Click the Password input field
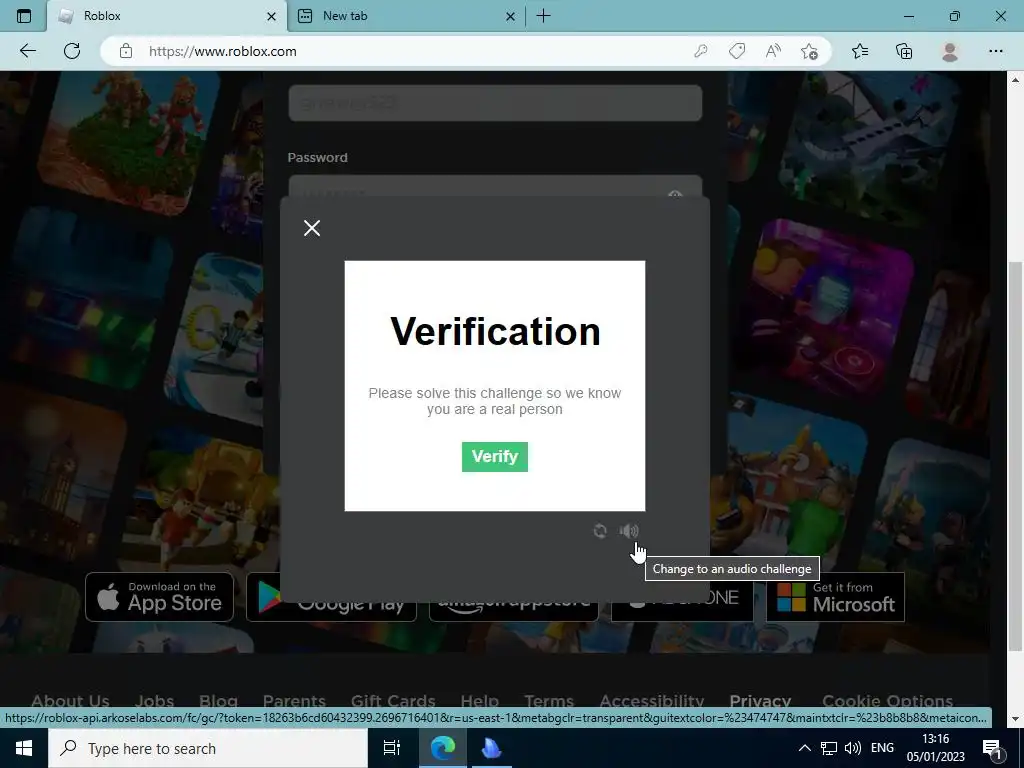The image size is (1024, 768). pyautogui.click(x=495, y=187)
